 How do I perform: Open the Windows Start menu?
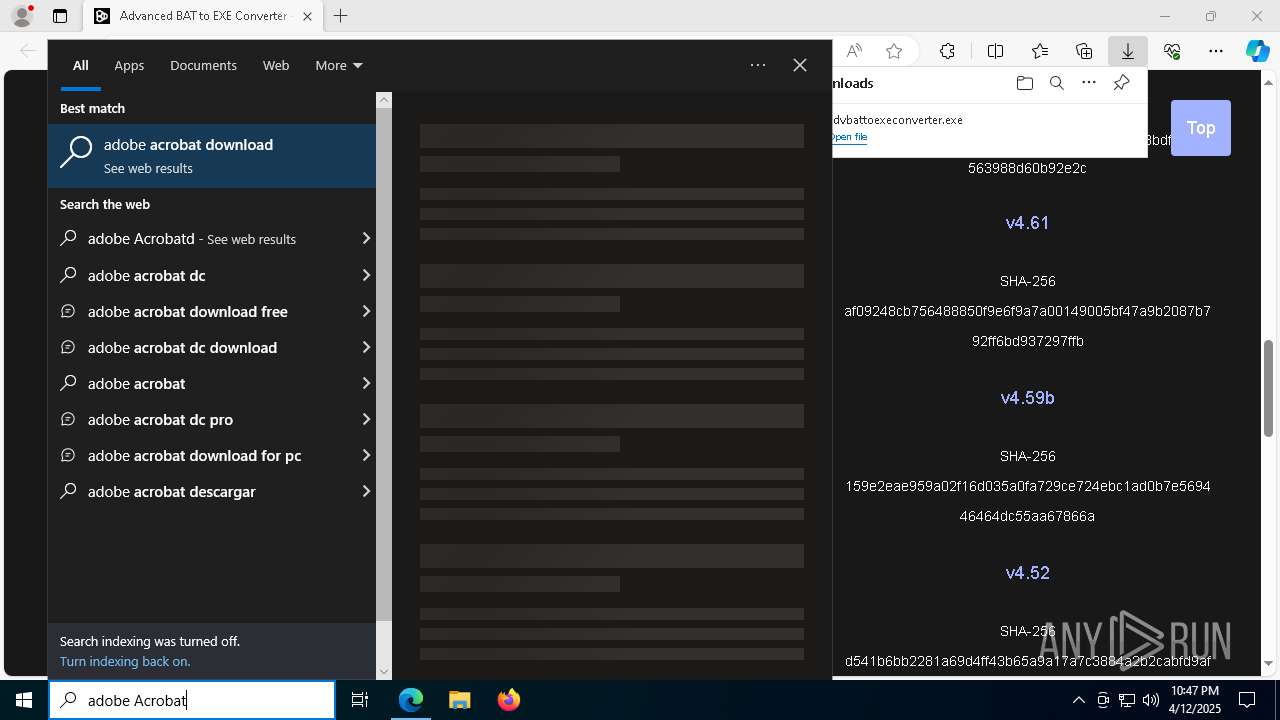click(24, 700)
